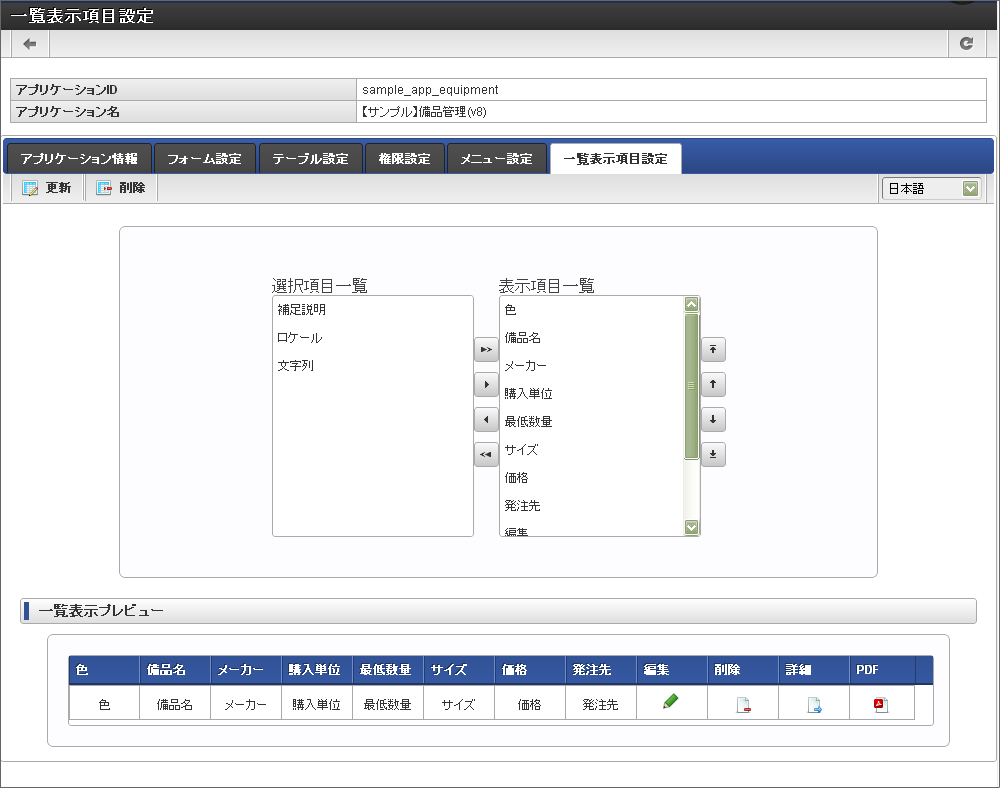The width and height of the screenshot is (1000, 788).
Task: Click the 発注先 preview column header
Action: (601, 670)
